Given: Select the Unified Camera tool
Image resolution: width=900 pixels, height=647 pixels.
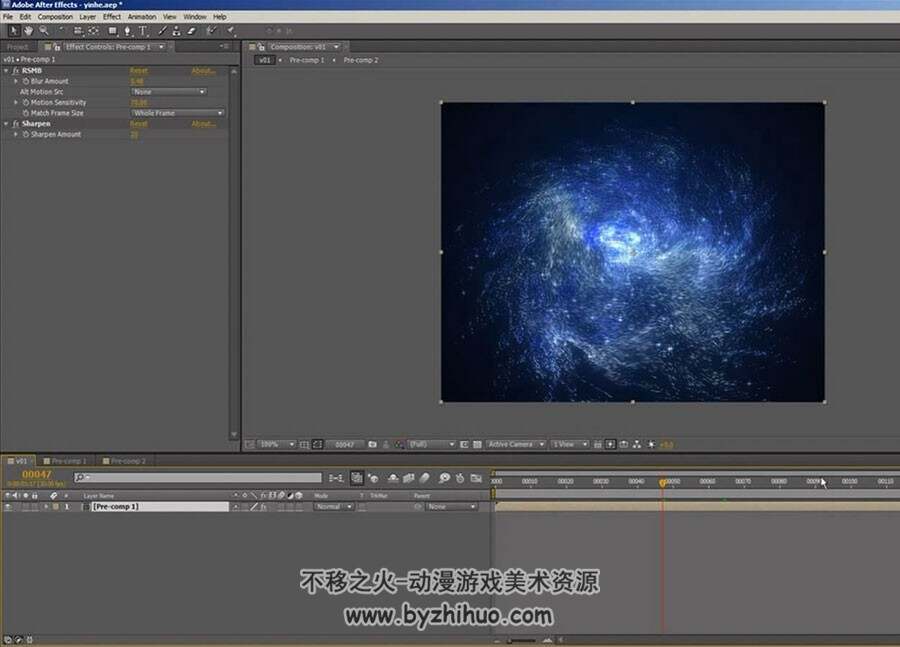Looking at the screenshot, I should click(78, 30).
